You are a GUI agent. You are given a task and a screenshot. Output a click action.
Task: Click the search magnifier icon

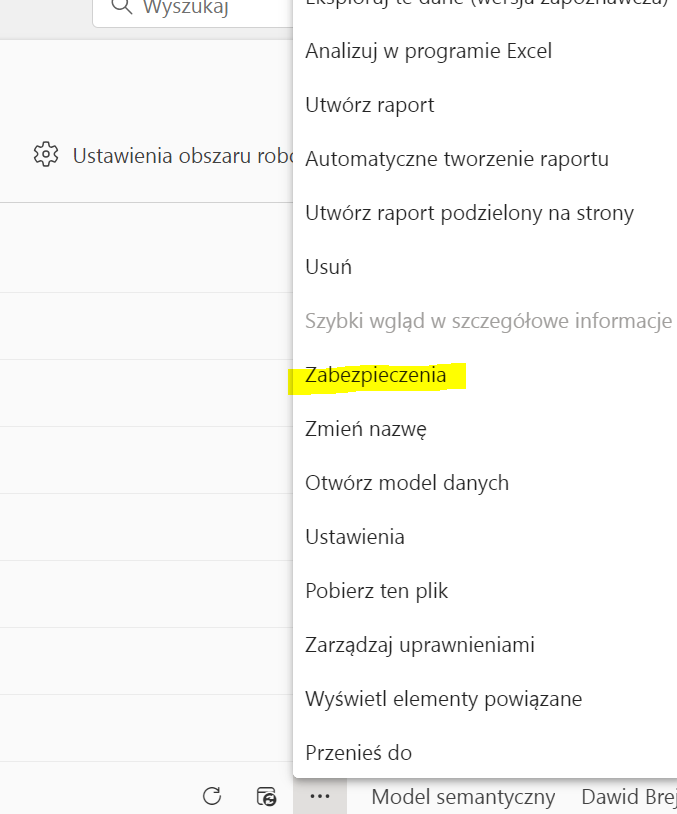pyautogui.click(x=121, y=8)
